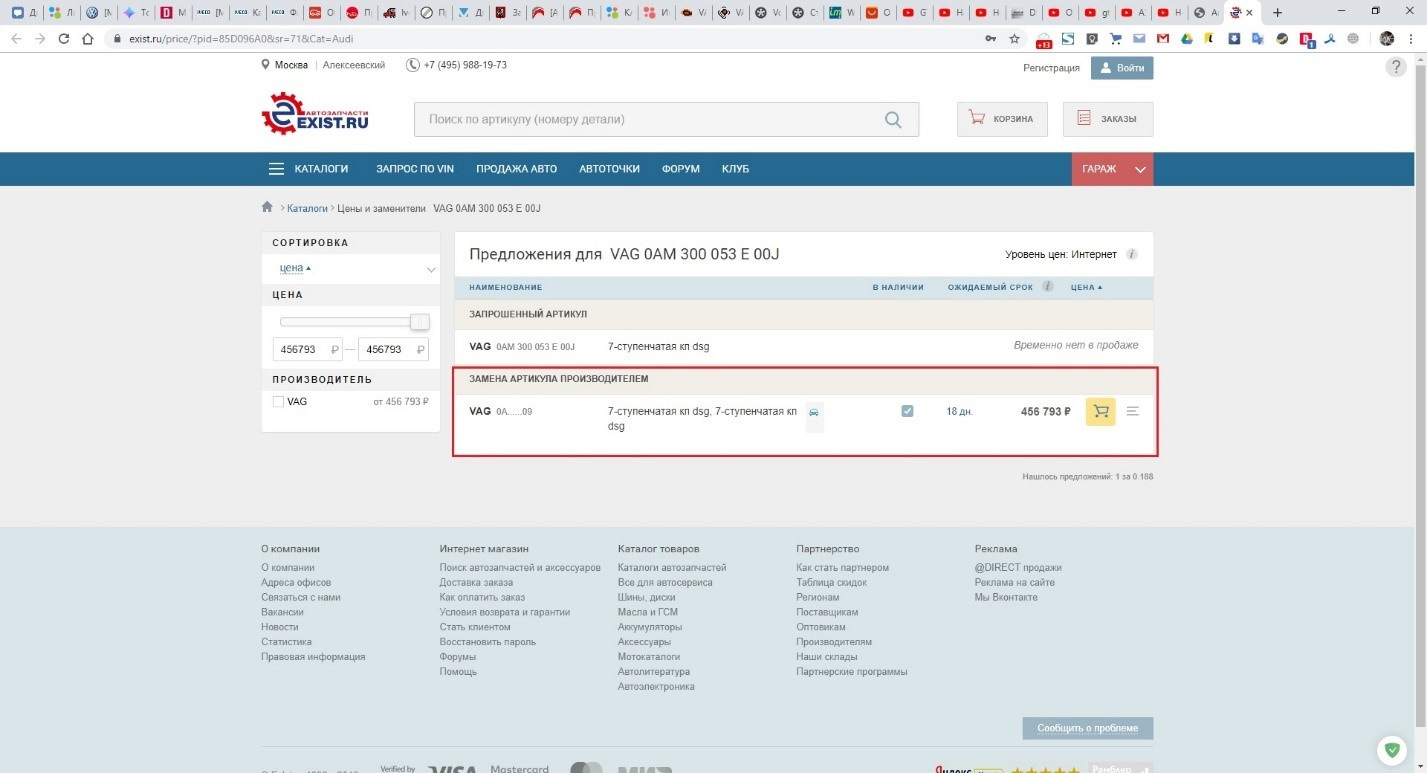Open Мы Вконтакте footer link
1427x773 pixels.
tap(1006, 597)
